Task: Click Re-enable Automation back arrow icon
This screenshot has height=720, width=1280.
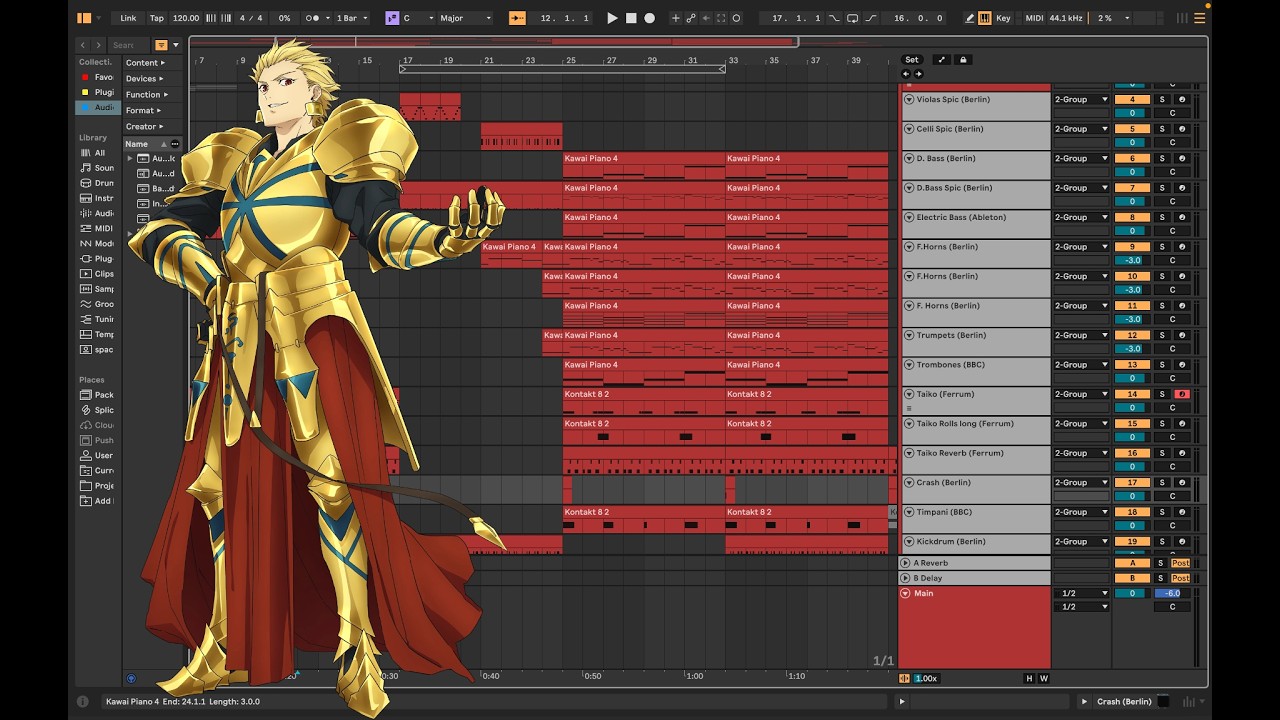Action: tap(706, 18)
